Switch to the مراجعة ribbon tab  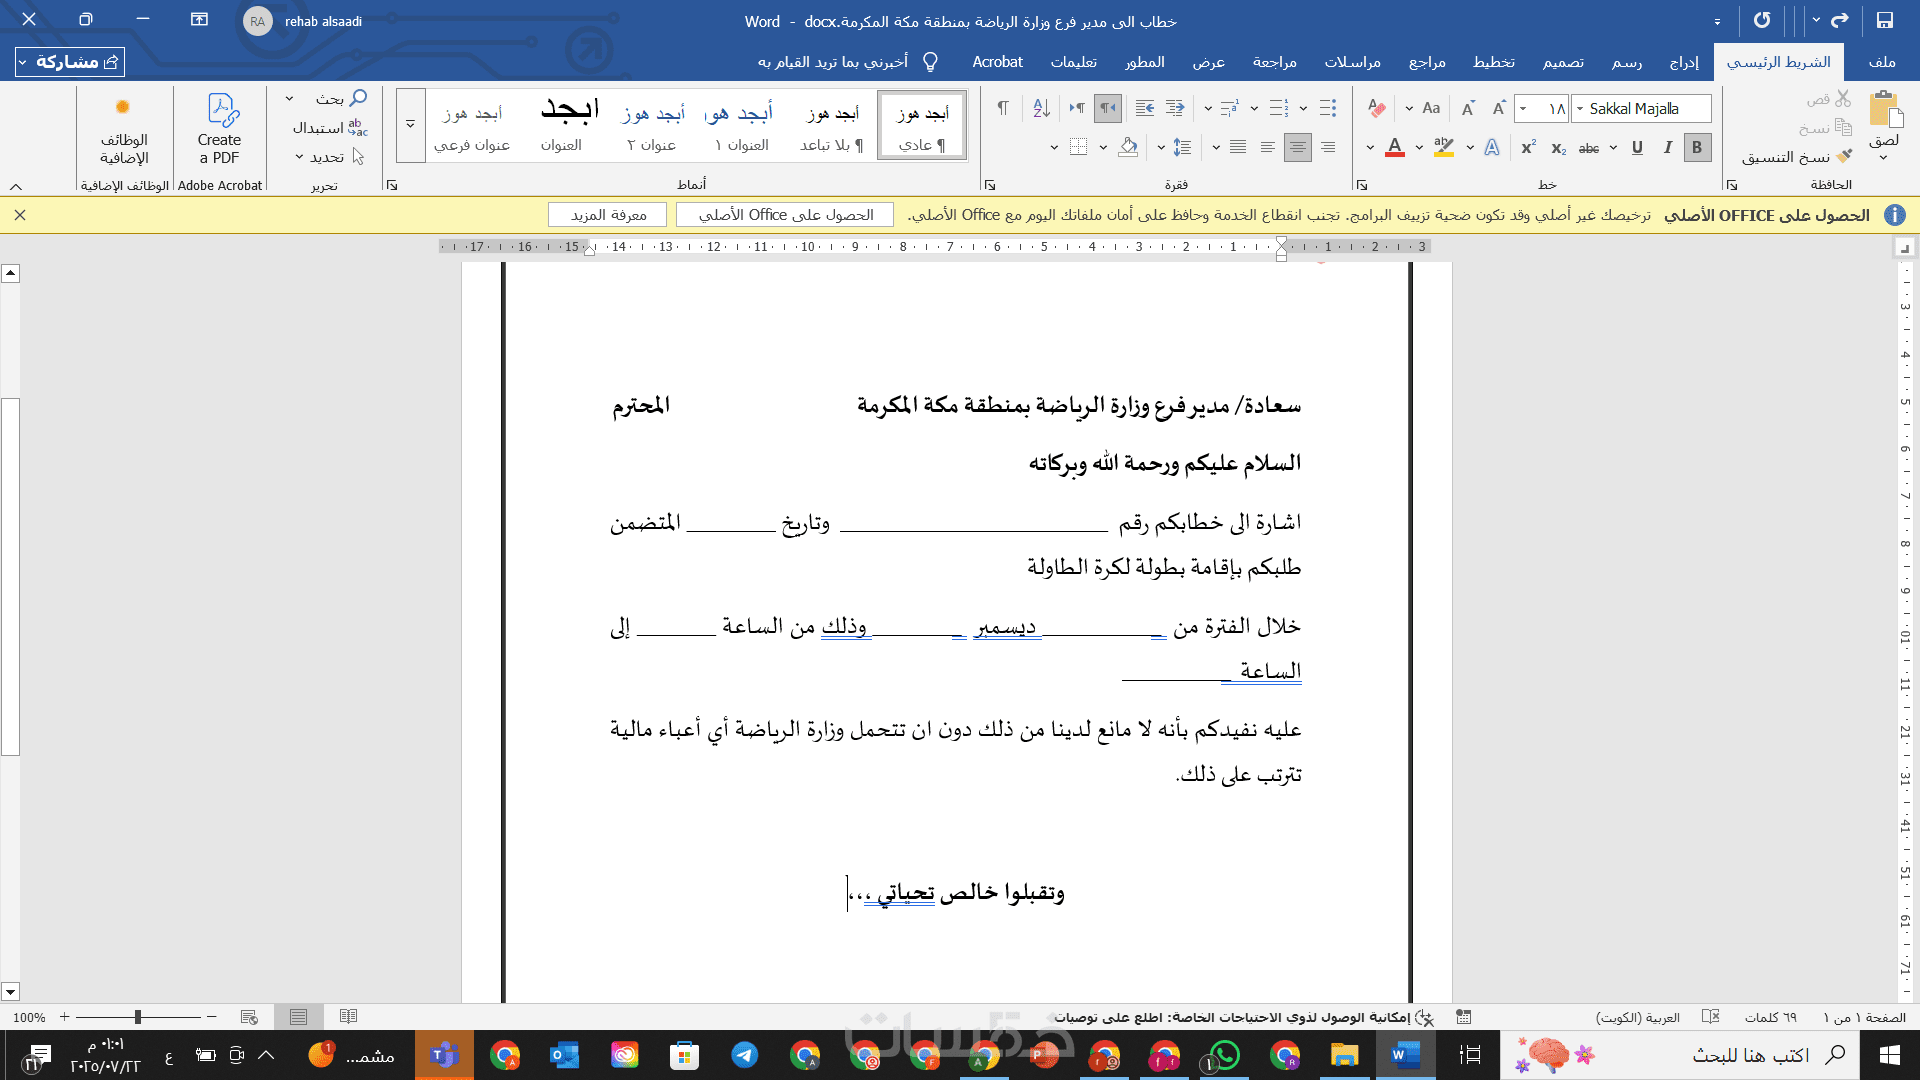click(1274, 62)
